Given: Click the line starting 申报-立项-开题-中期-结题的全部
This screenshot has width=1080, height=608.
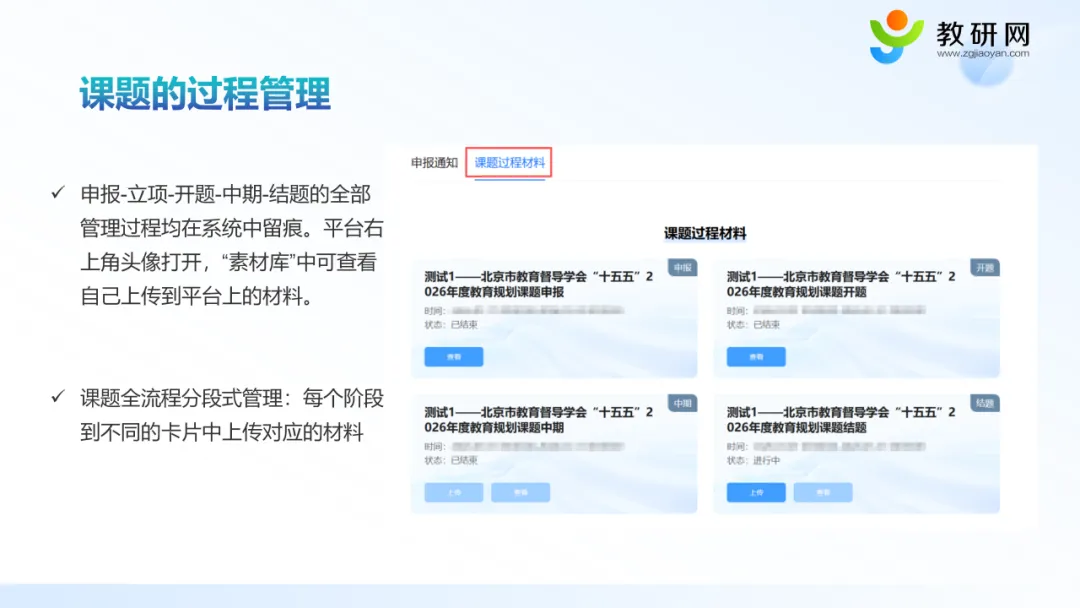Looking at the screenshot, I should [225, 194].
